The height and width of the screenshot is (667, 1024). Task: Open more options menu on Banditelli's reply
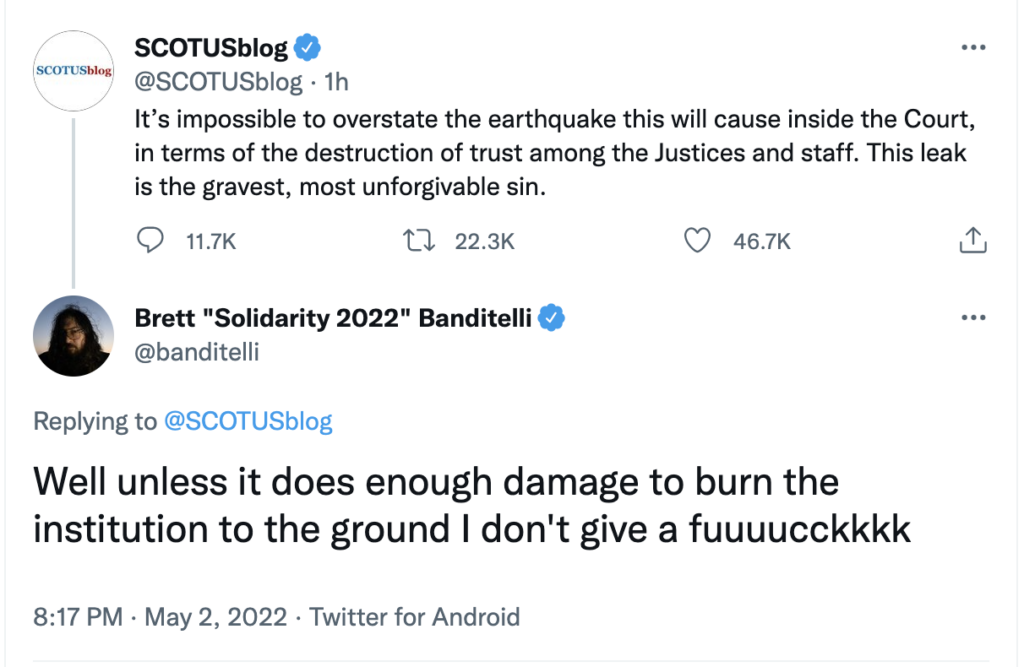point(973,318)
